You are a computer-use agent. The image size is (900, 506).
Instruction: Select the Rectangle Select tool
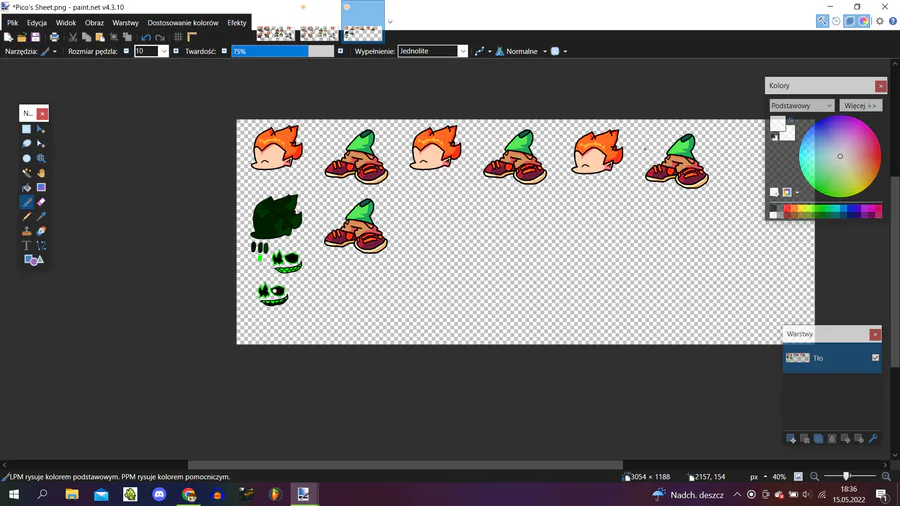(26, 129)
